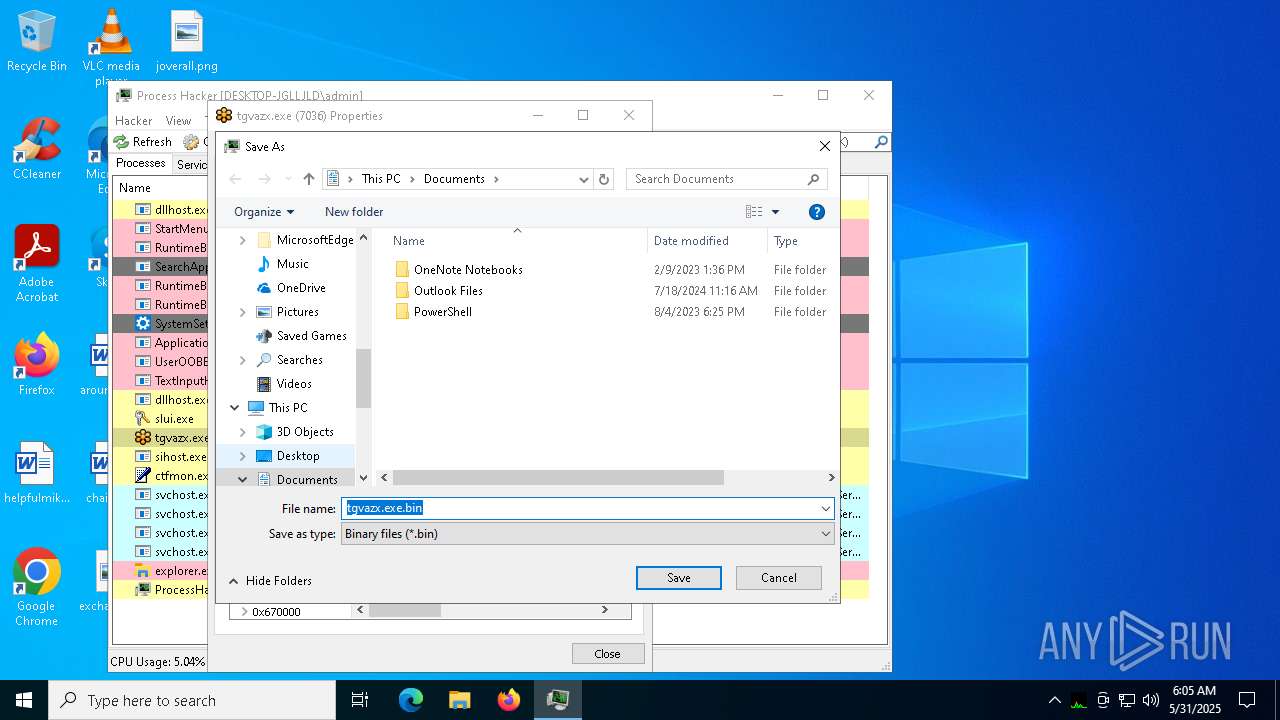1280x720 pixels.
Task: Click Close in the tgvazx.exe Properties window
Action: (x=607, y=654)
